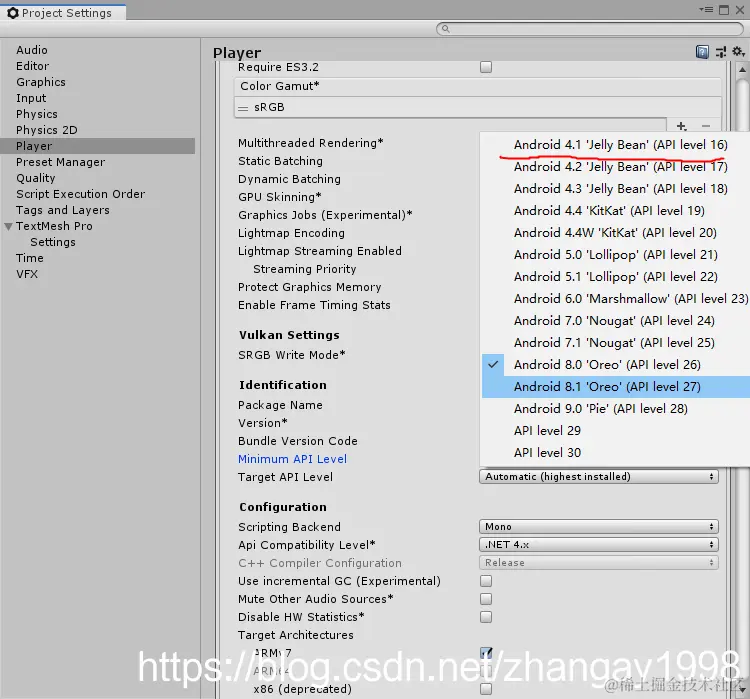Open the window tab options menu icon
The height and width of the screenshot is (699, 750).
(706, 10)
